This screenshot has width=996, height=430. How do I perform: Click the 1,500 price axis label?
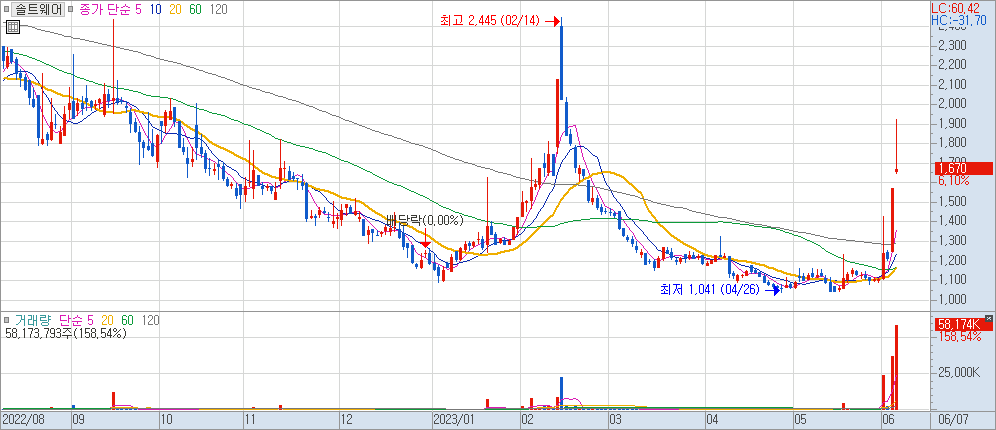tap(954, 201)
